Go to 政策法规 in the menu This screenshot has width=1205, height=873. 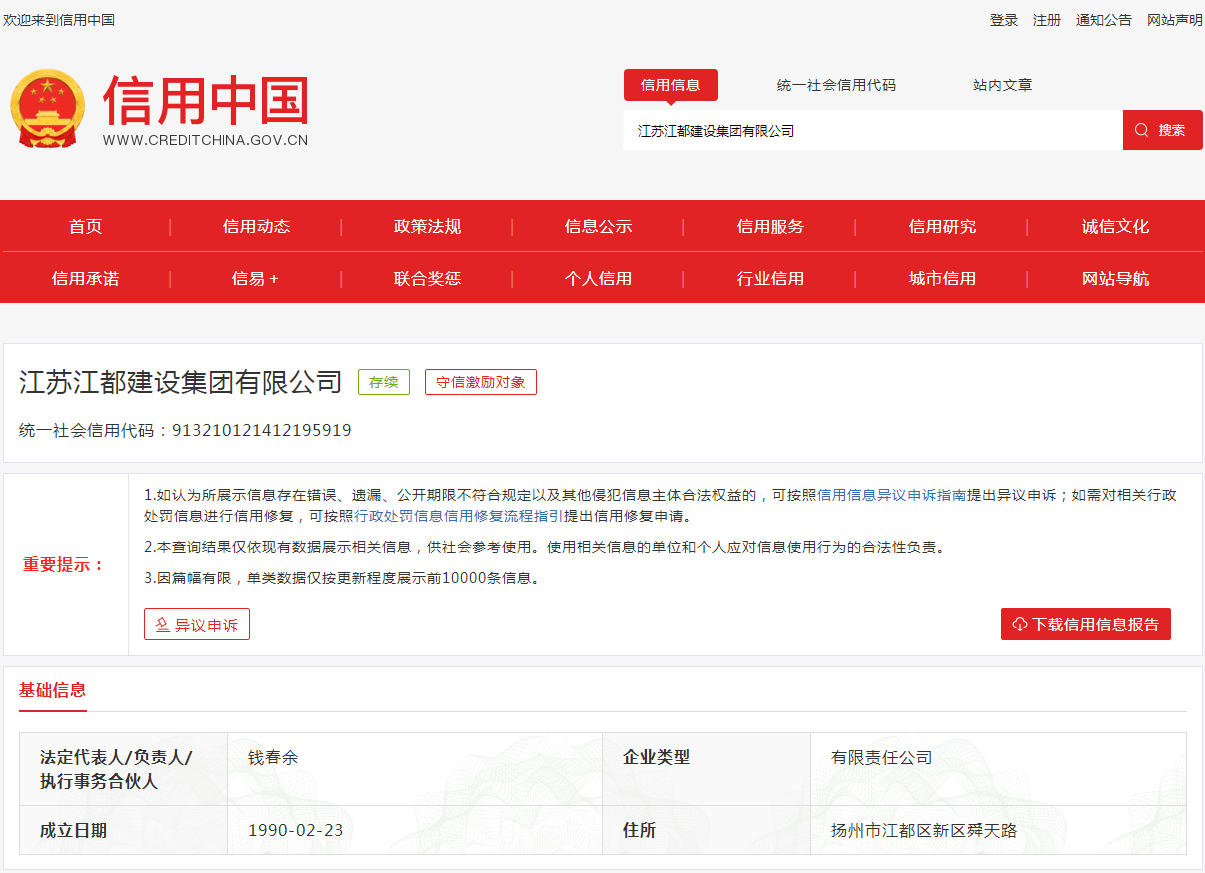tap(427, 227)
